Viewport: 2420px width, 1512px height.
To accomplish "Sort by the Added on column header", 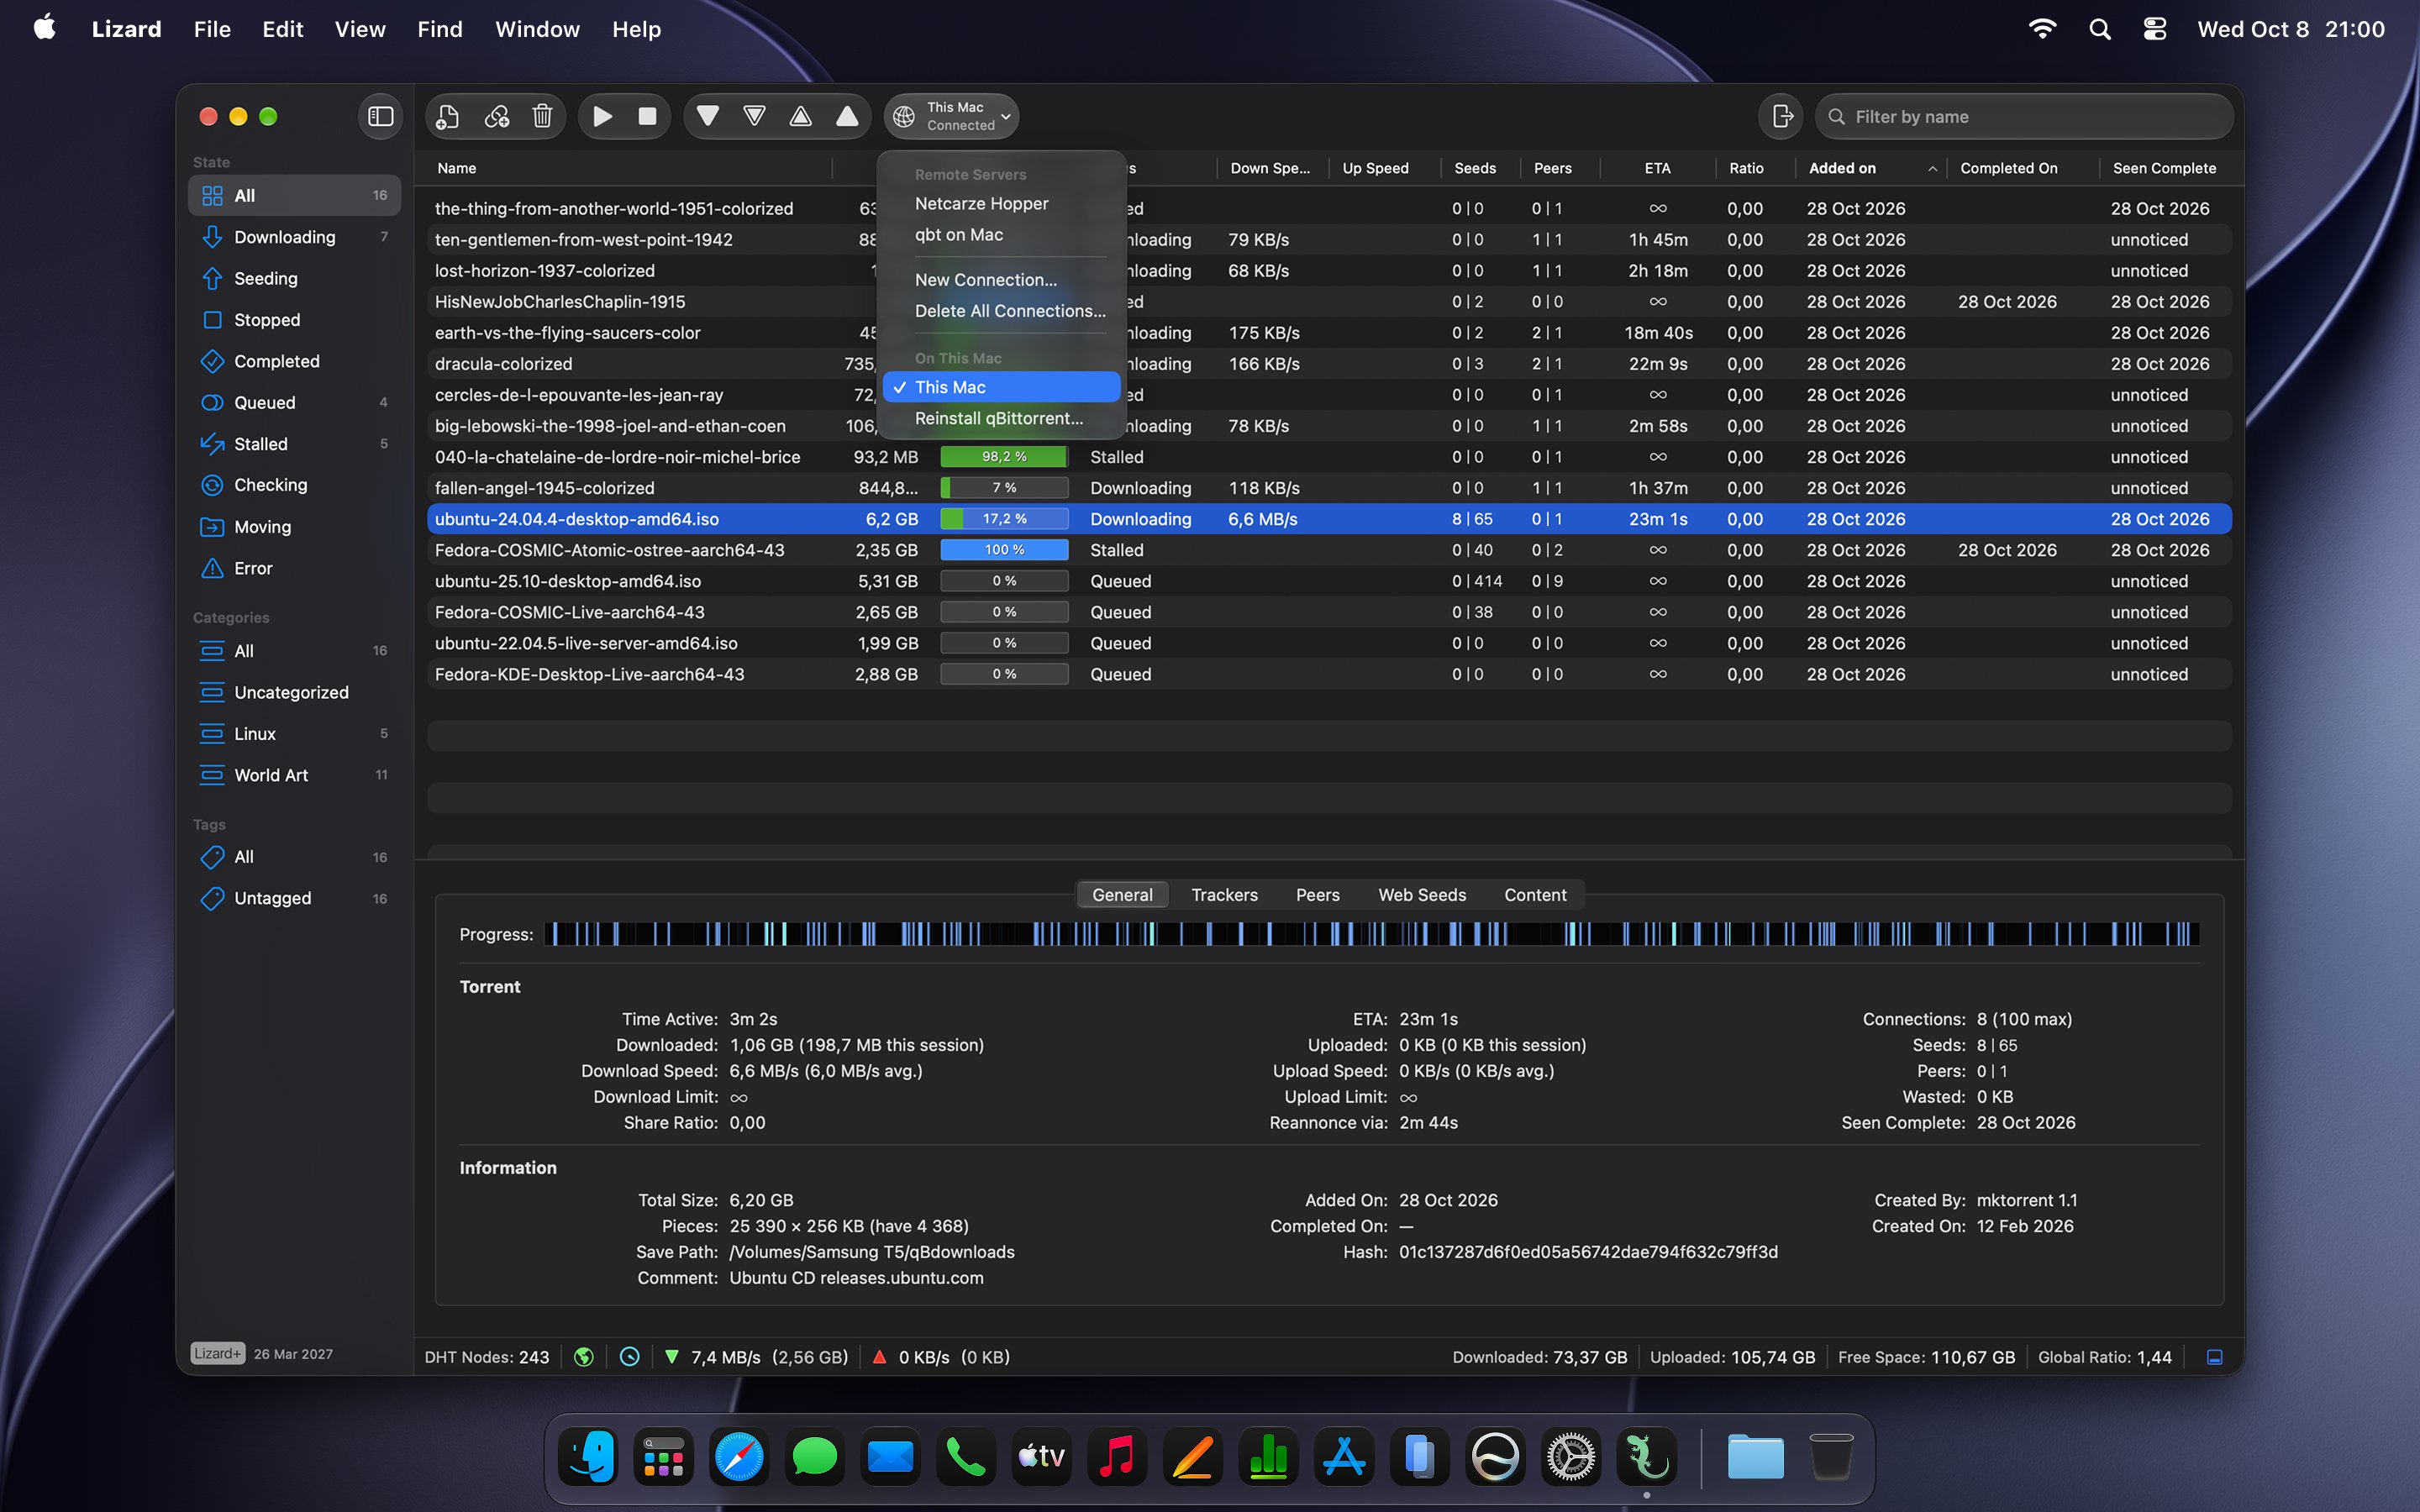I will pos(1871,168).
